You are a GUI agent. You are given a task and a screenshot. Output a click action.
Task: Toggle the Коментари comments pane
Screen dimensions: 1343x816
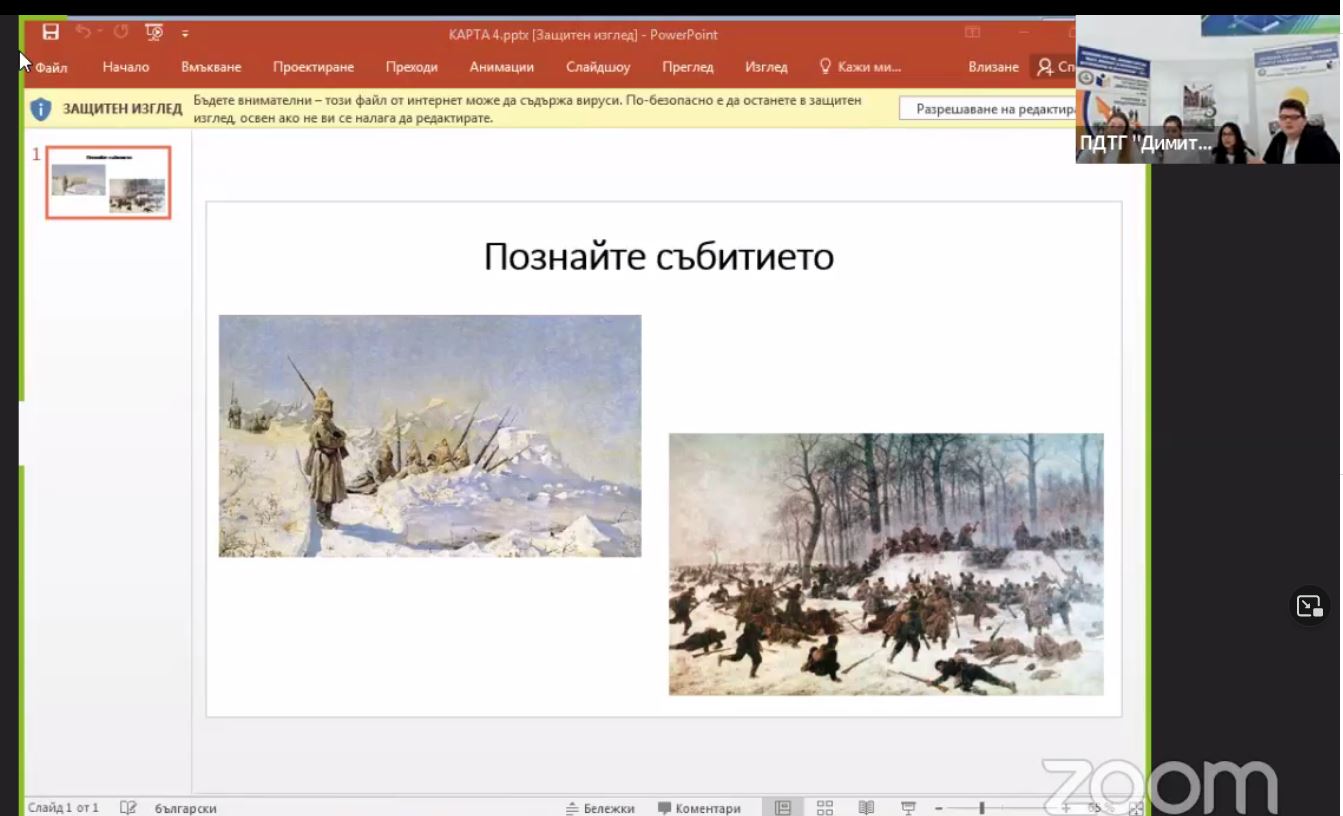pos(699,808)
